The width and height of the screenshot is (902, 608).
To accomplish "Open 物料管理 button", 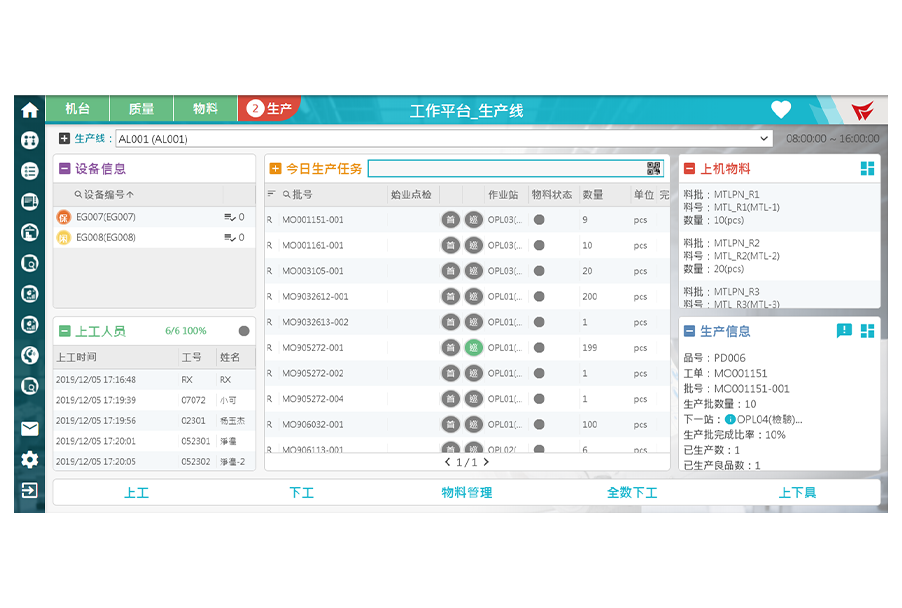I will click(x=467, y=492).
